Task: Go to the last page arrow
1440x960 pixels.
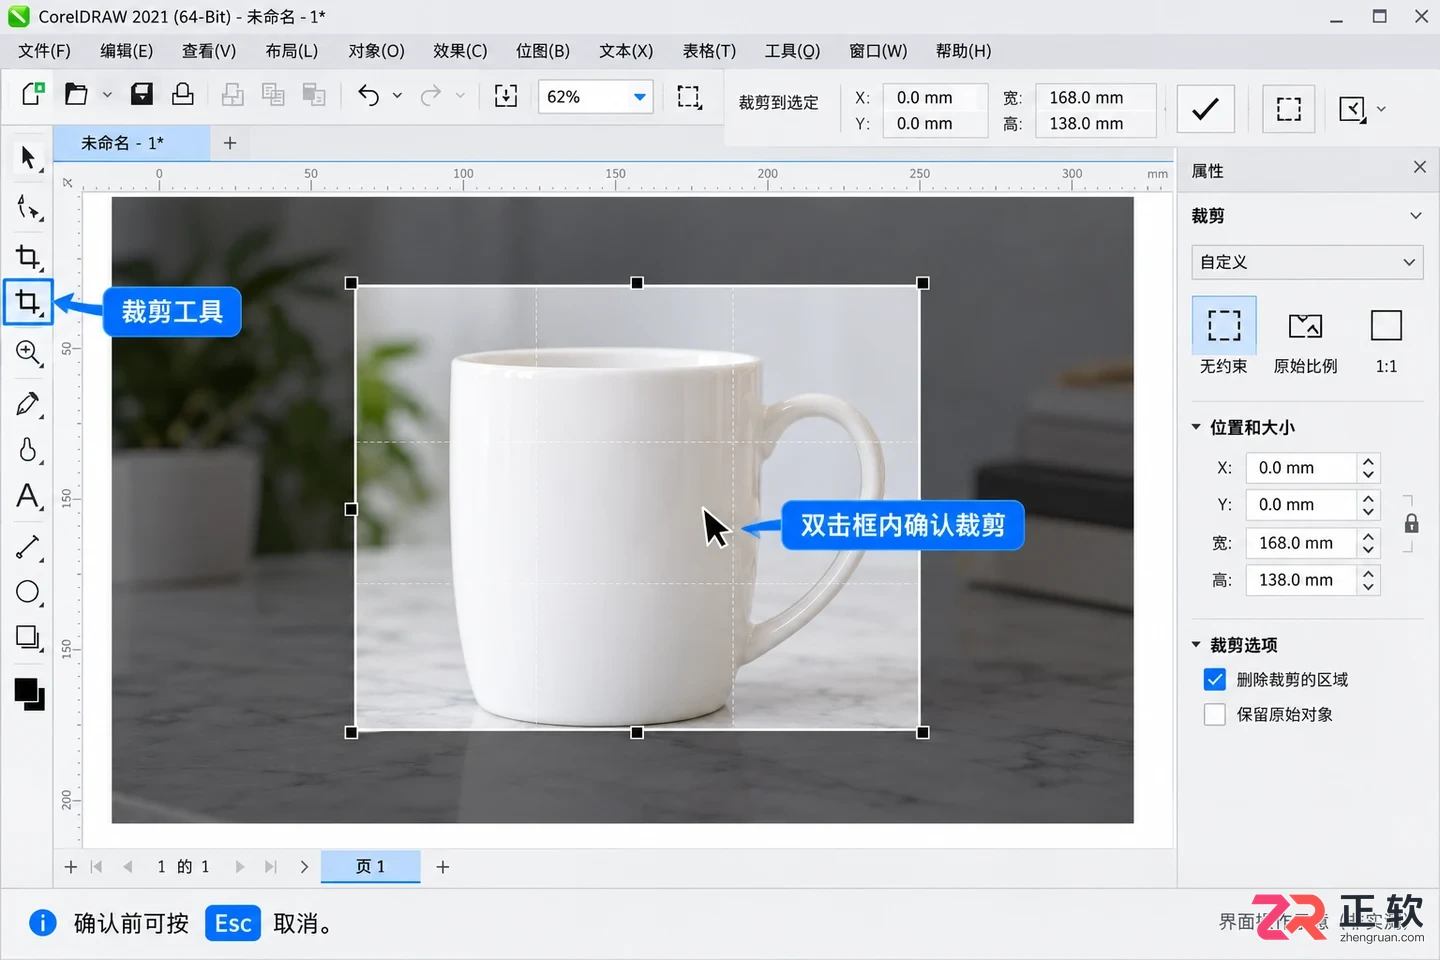Action: coord(270,867)
